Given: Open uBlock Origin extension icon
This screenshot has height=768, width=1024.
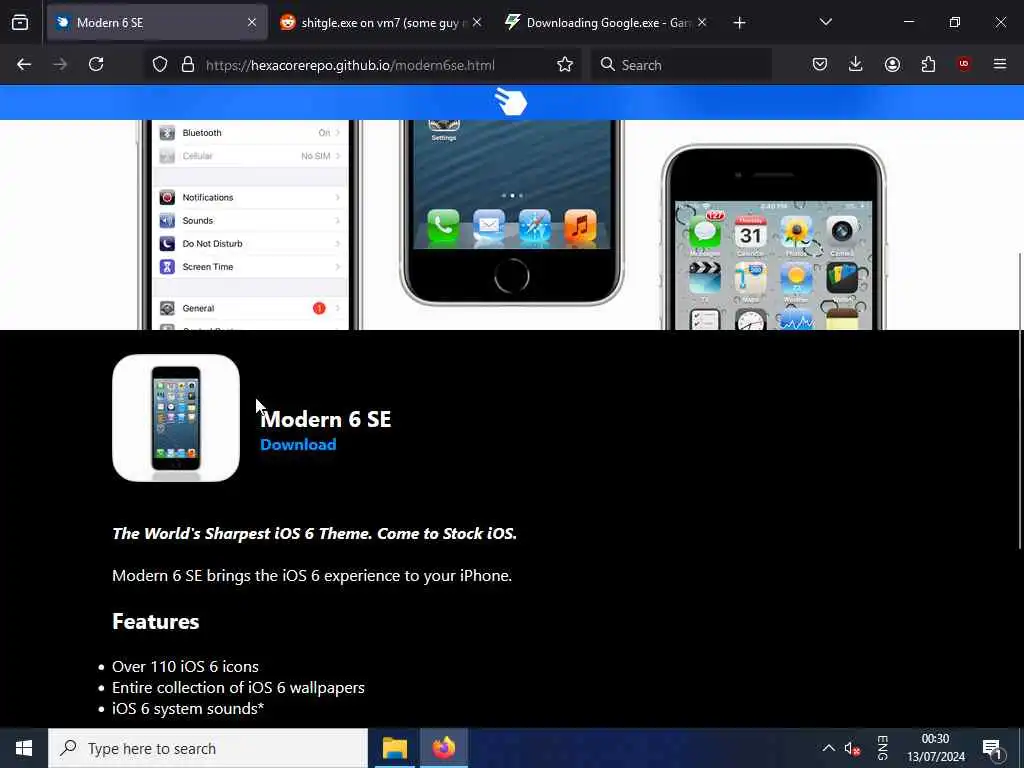Looking at the screenshot, I should point(964,64).
